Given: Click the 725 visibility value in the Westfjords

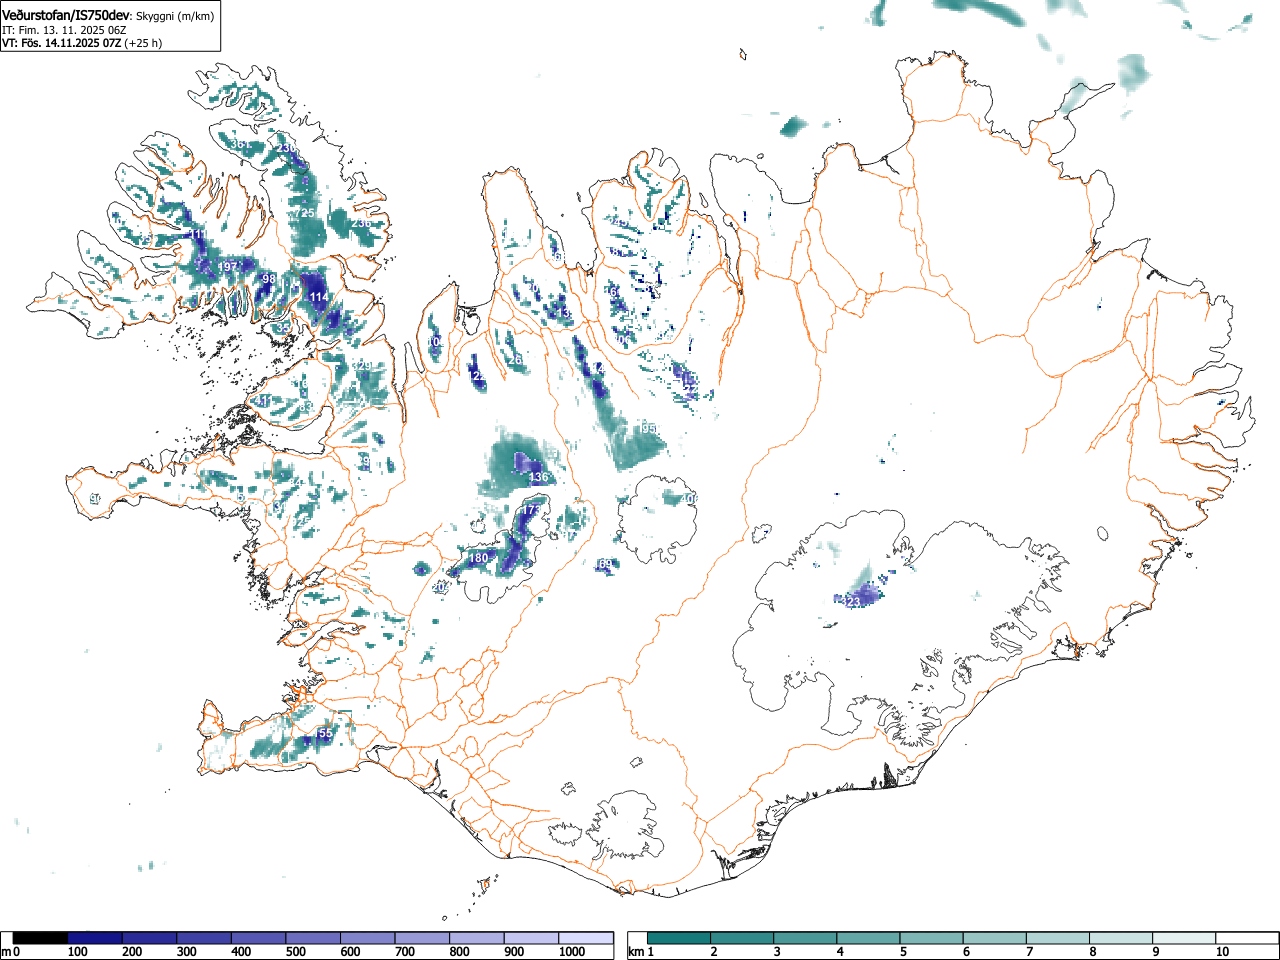Looking at the screenshot, I should click(304, 214).
